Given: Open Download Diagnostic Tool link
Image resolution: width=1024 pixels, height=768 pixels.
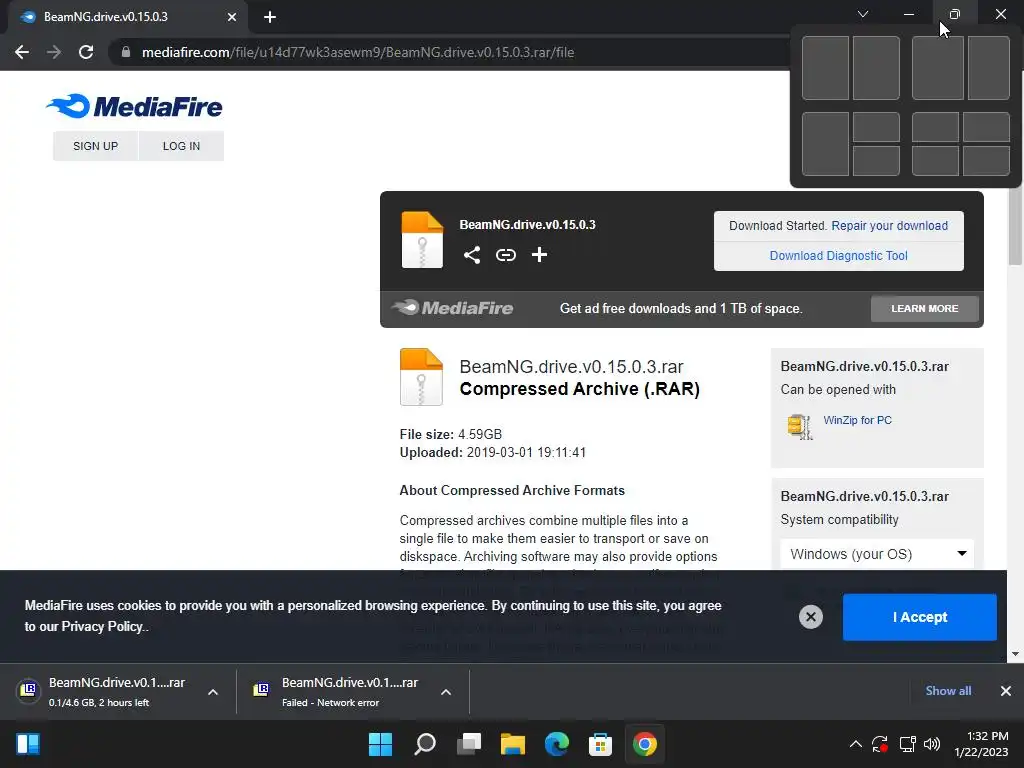Looking at the screenshot, I should click(x=839, y=255).
